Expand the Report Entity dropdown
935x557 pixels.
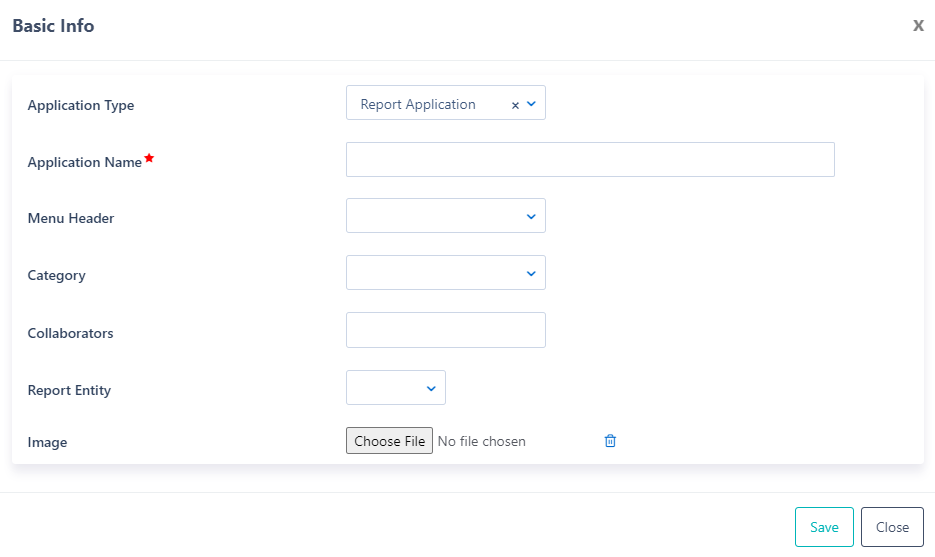click(396, 388)
